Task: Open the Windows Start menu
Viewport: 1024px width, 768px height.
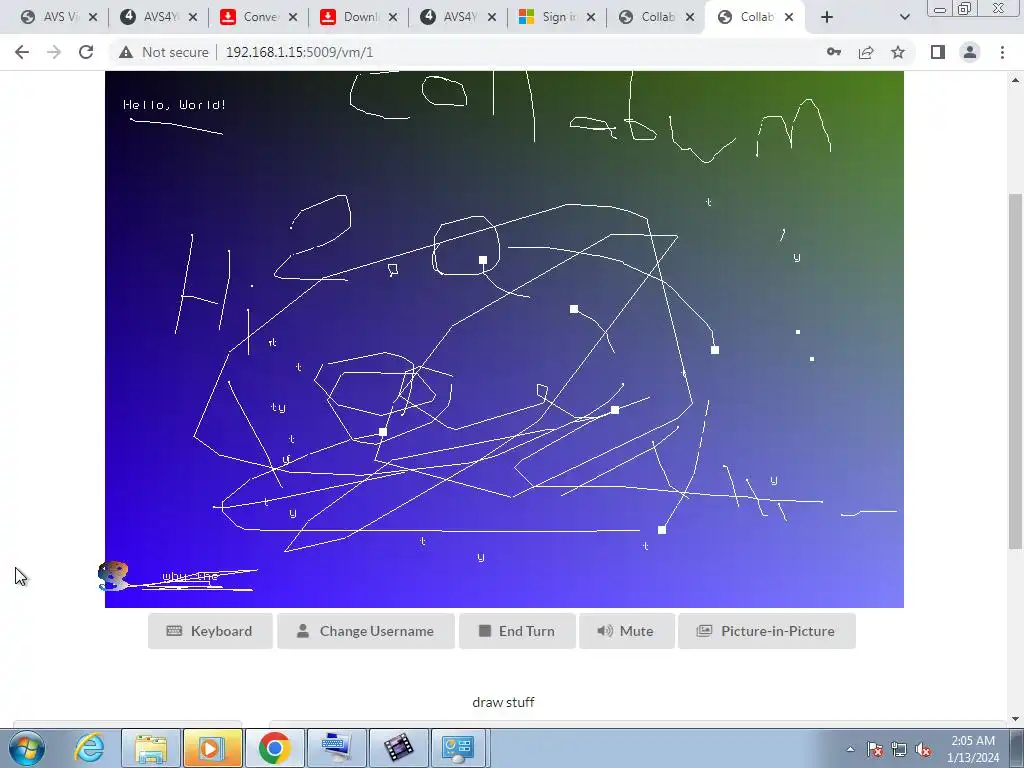Action: [x=27, y=748]
